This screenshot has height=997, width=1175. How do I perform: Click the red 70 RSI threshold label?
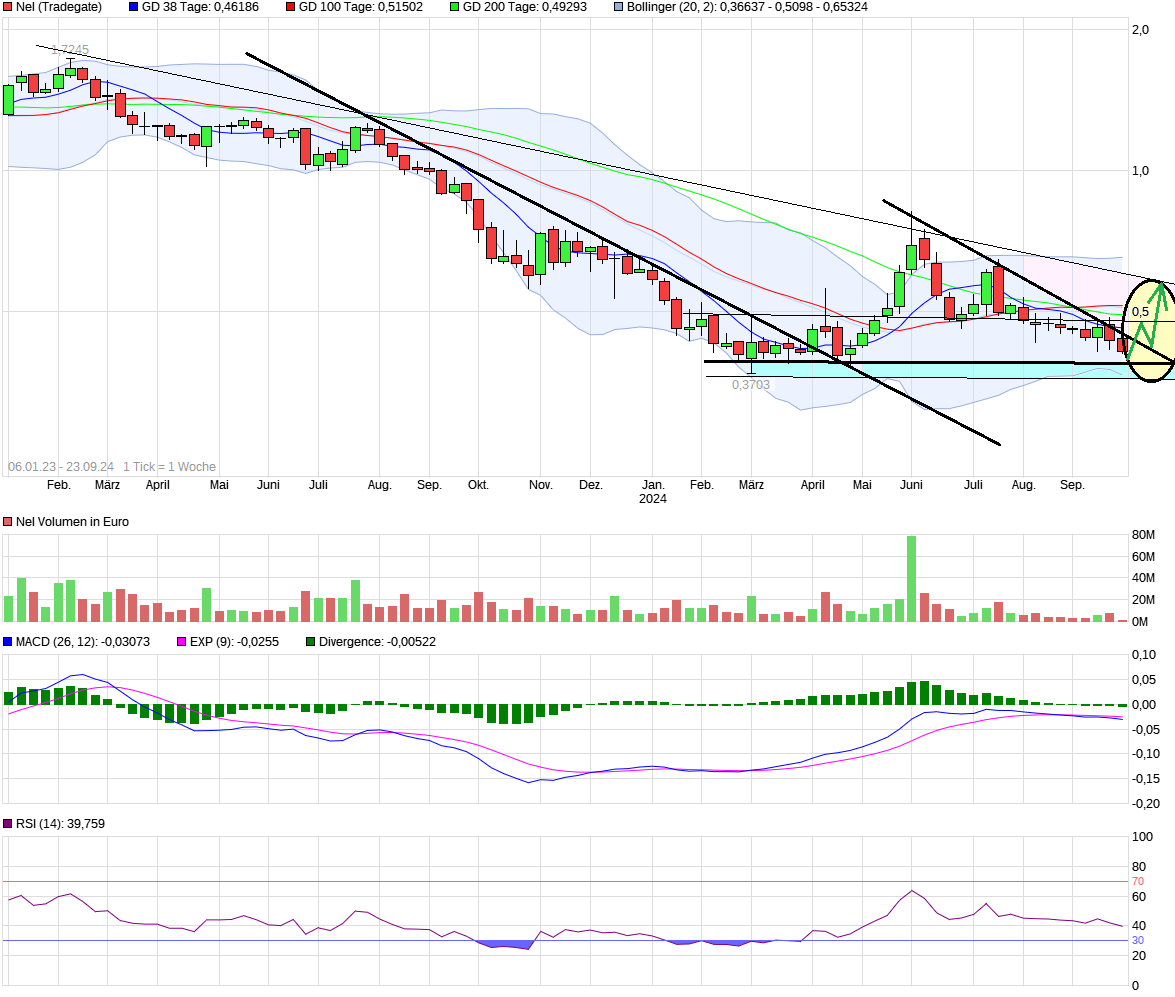tap(1138, 882)
